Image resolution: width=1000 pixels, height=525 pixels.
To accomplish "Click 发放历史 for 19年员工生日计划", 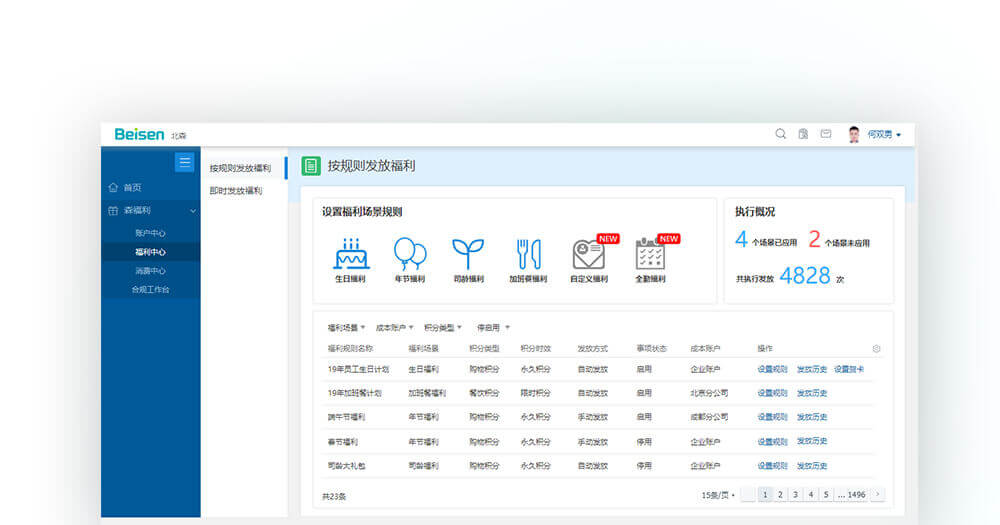I will tap(812, 369).
